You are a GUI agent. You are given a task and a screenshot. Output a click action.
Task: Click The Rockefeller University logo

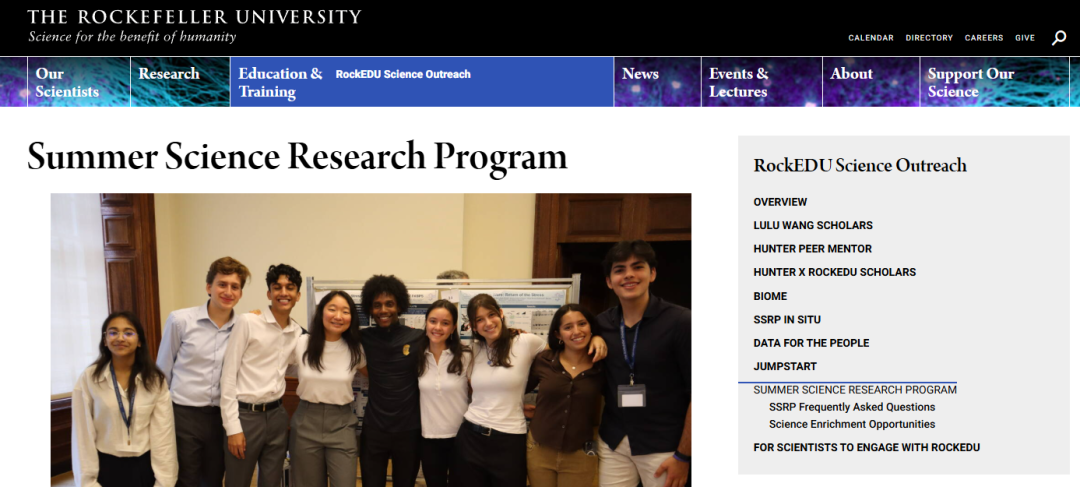(194, 17)
